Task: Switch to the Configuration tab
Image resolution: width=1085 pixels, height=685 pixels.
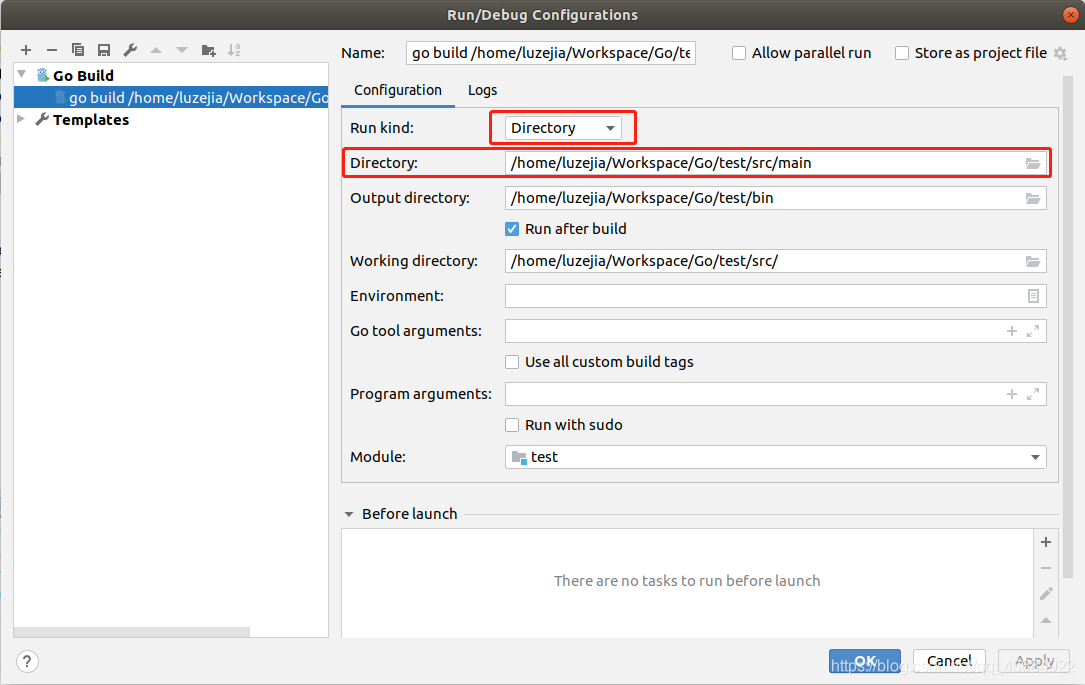Action: click(398, 90)
